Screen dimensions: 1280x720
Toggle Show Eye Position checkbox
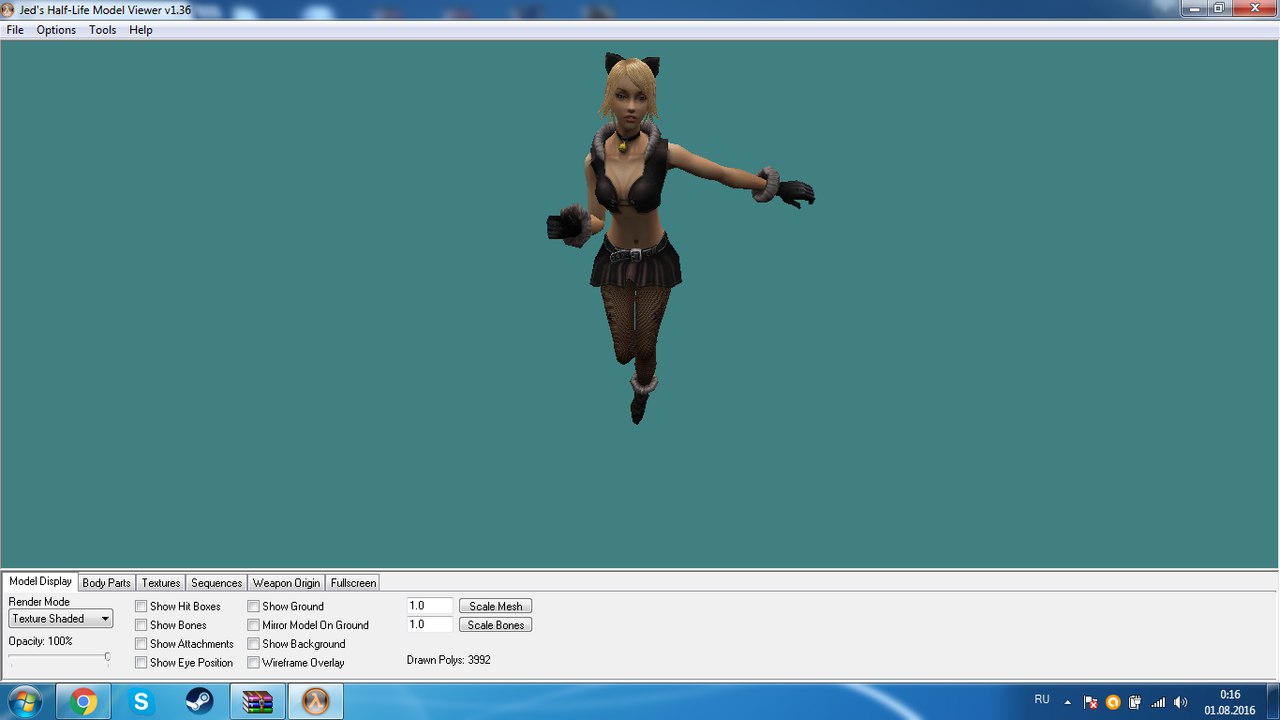click(141, 663)
